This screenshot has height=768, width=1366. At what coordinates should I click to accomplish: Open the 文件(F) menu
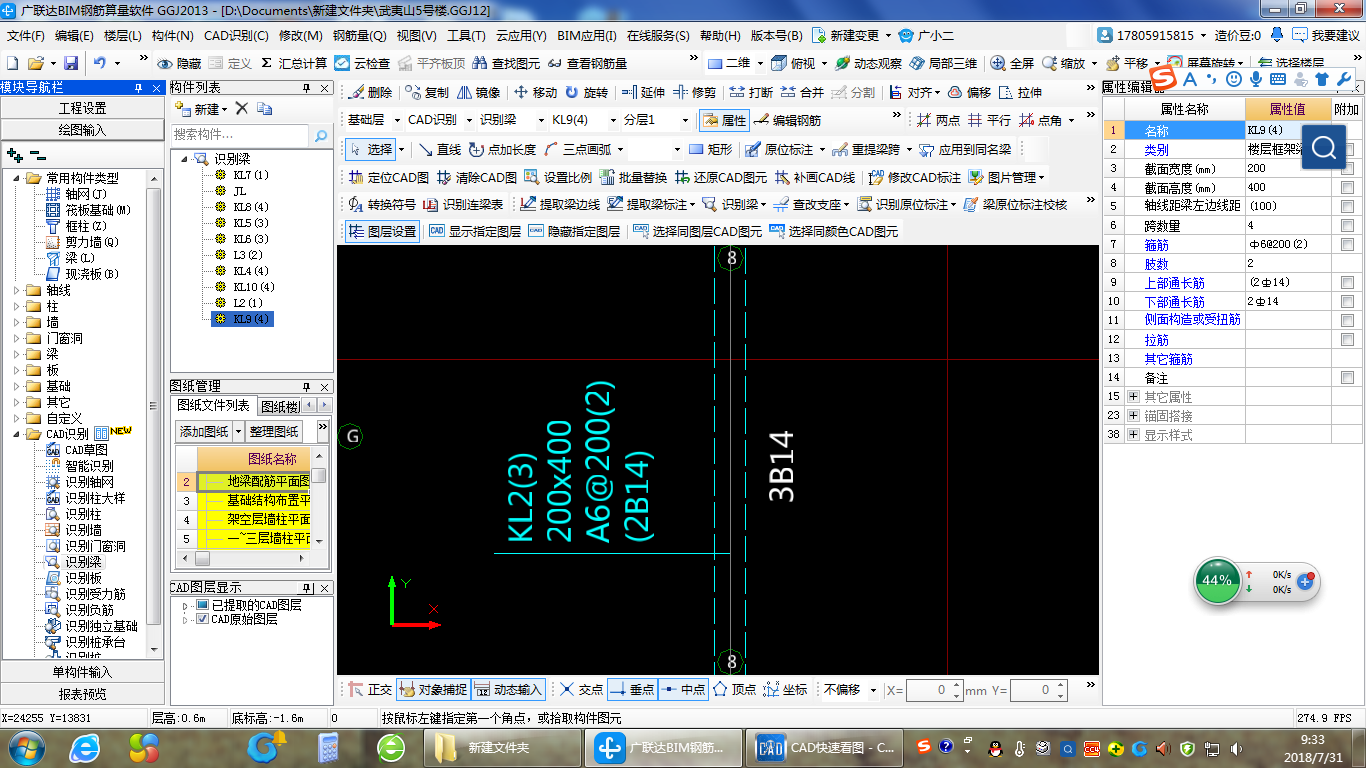click(26, 35)
